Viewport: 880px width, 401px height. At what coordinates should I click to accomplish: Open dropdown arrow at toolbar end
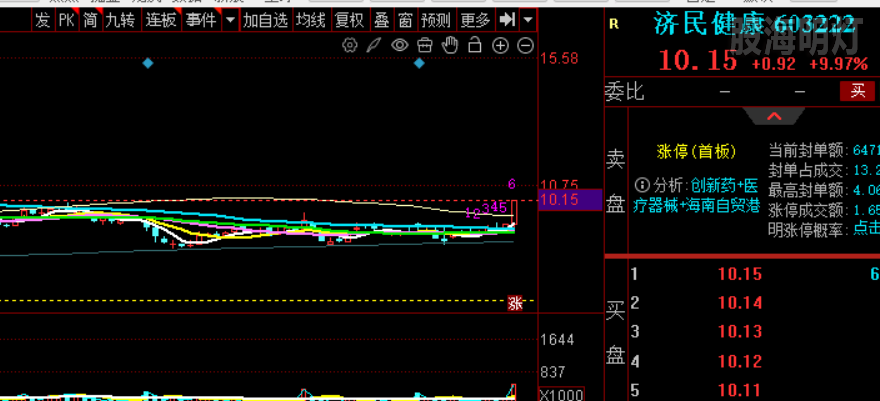point(528,20)
